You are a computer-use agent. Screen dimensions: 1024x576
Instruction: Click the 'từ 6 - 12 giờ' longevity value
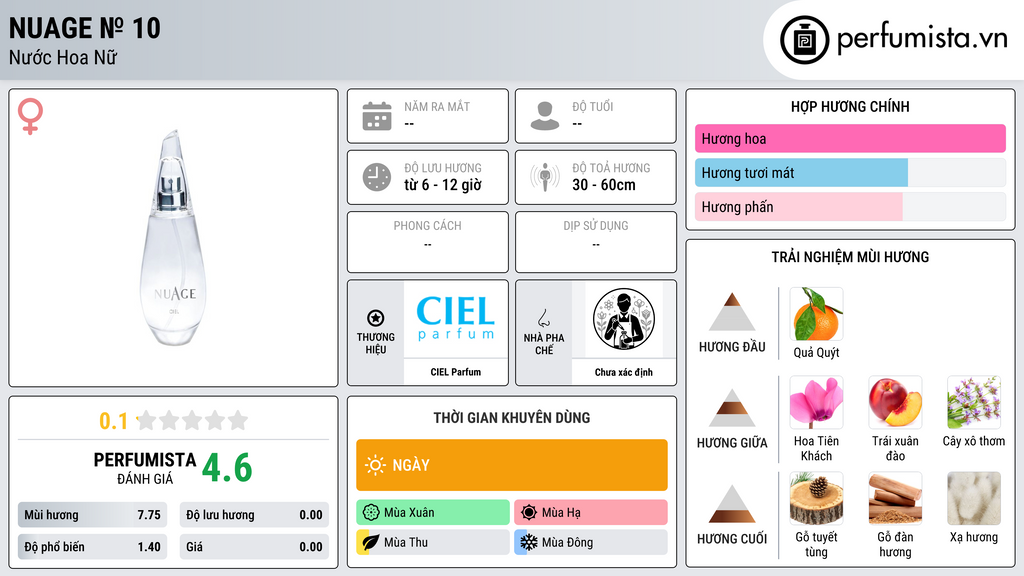(443, 185)
